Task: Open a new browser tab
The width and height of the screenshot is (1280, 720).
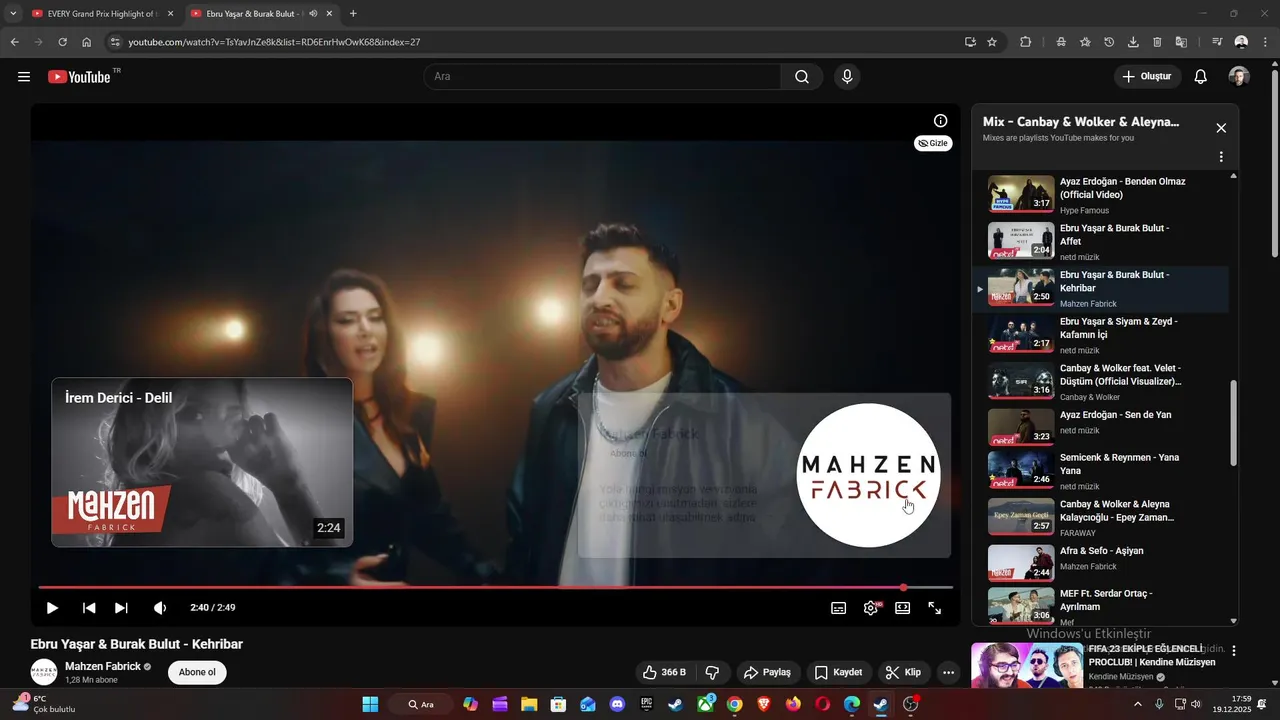Action: (x=353, y=14)
